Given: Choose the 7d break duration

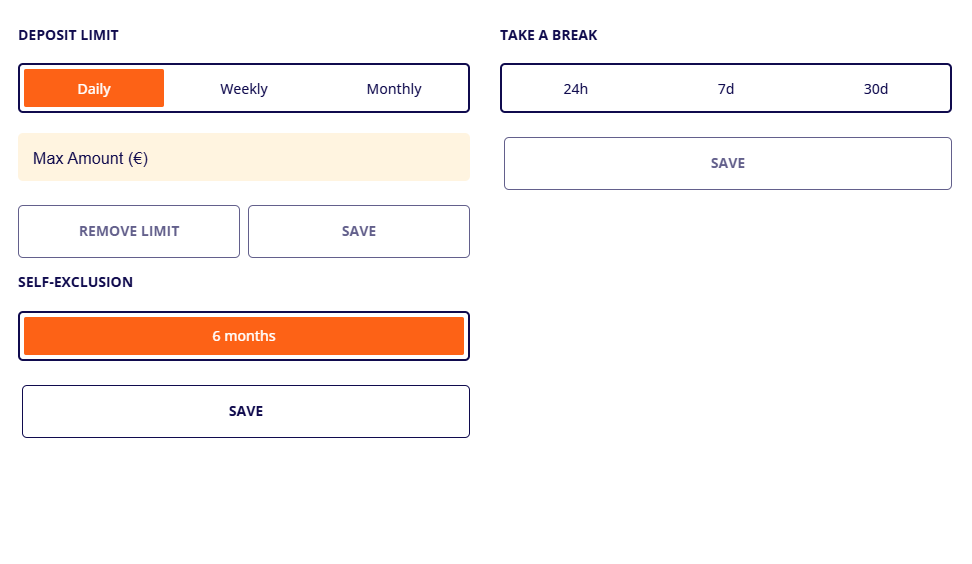Looking at the screenshot, I should coord(726,88).
